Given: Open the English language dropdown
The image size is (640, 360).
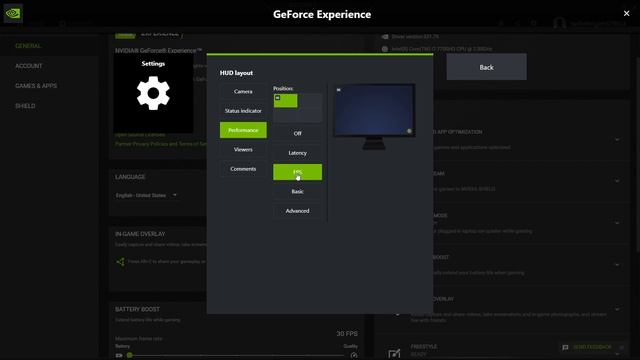Looking at the screenshot, I should pyautogui.click(x=146, y=195).
